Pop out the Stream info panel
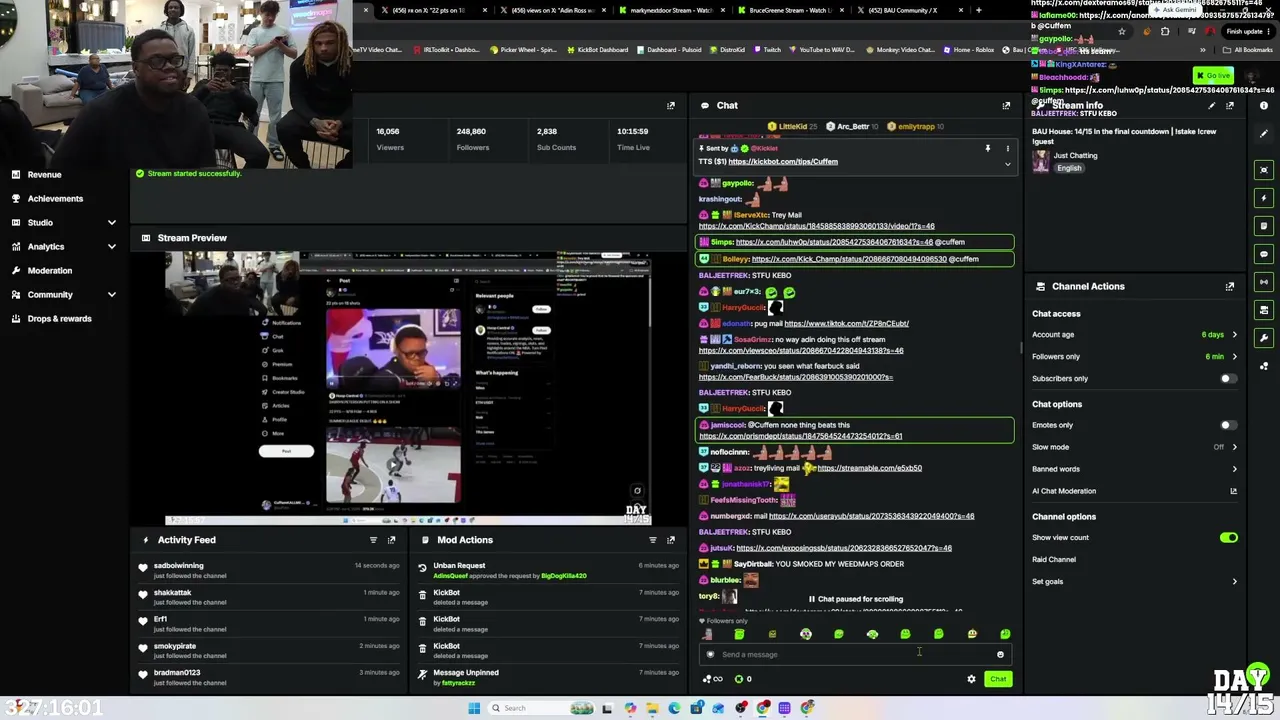 pos(1230,105)
